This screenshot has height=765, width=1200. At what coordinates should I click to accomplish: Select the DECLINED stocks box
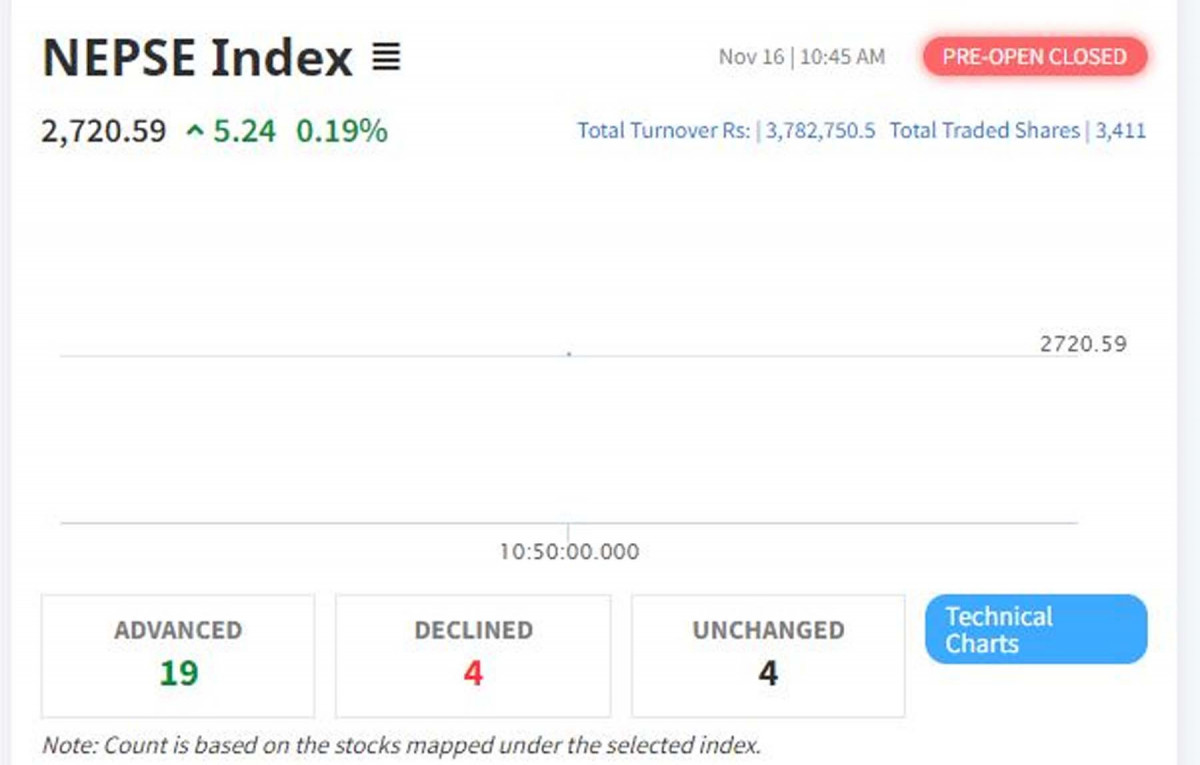[x=473, y=655]
